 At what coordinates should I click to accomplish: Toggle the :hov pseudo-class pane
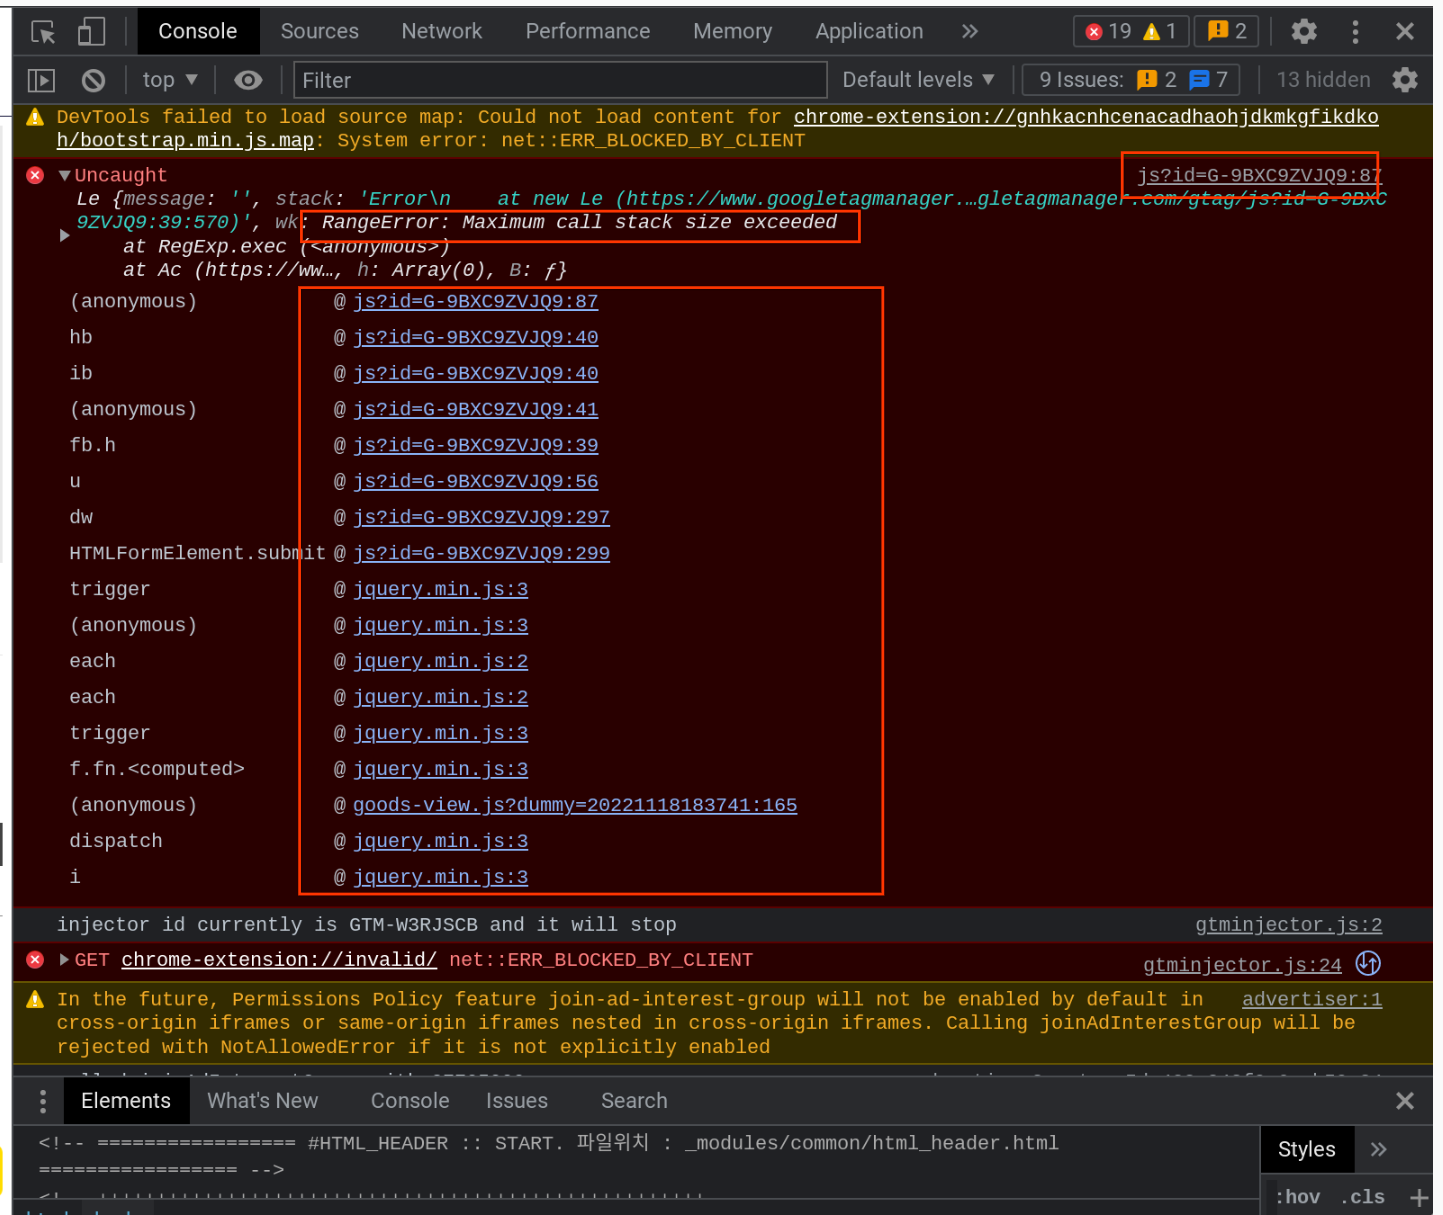coord(1298,1196)
